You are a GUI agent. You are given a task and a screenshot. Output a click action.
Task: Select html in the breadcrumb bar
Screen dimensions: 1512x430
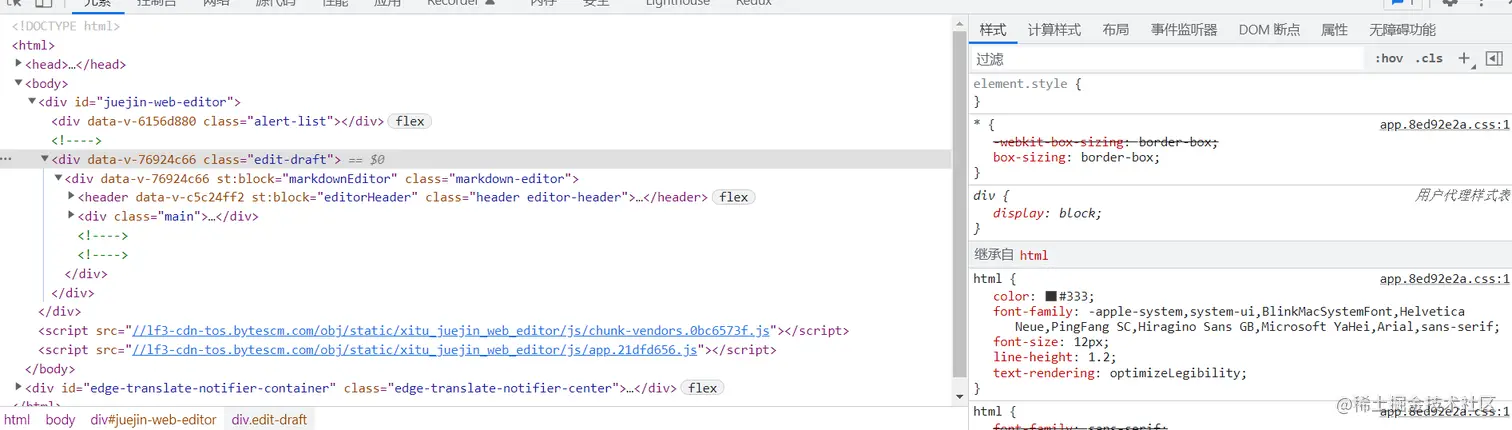(x=17, y=420)
